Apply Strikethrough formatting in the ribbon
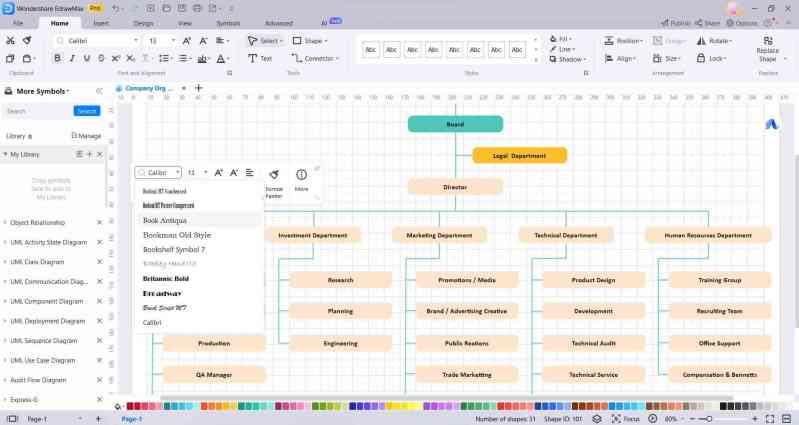Viewport: 799px width, 425px height. pyautogui.click(x=101, y=59)
